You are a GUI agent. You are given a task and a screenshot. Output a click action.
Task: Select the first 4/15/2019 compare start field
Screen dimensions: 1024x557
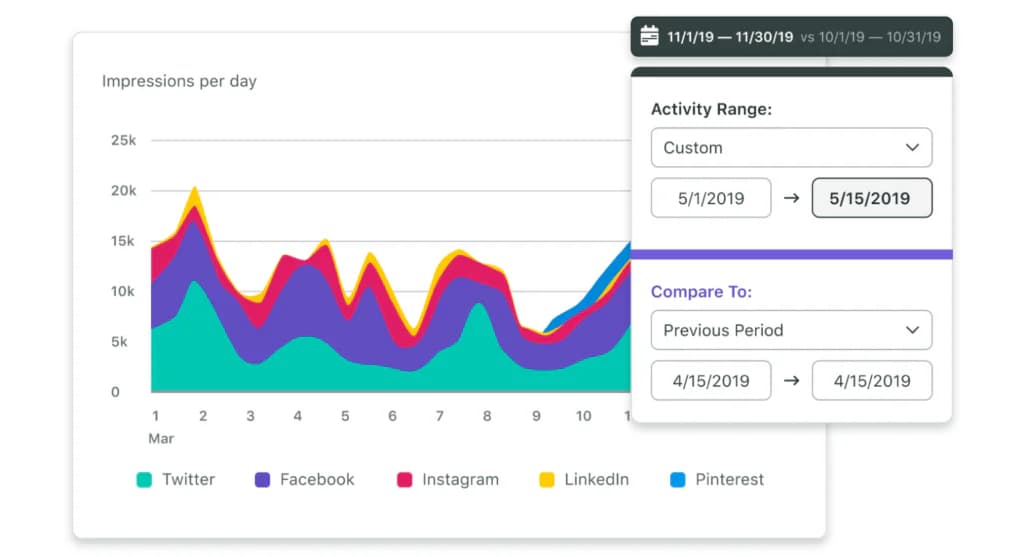pos(711,381)
